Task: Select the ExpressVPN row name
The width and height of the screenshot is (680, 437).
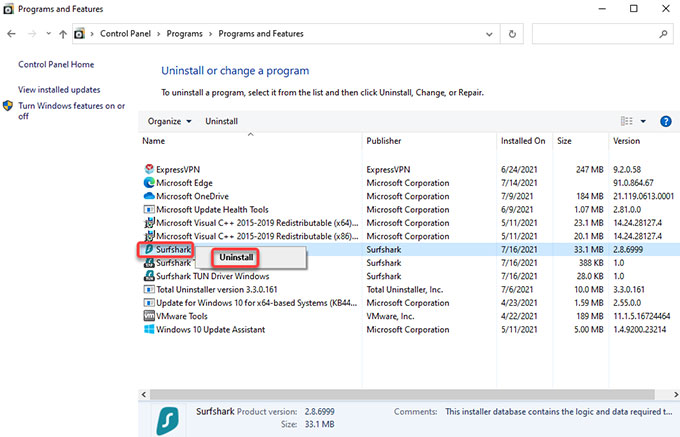Action: pyautogui.click(x=178, y=170)
